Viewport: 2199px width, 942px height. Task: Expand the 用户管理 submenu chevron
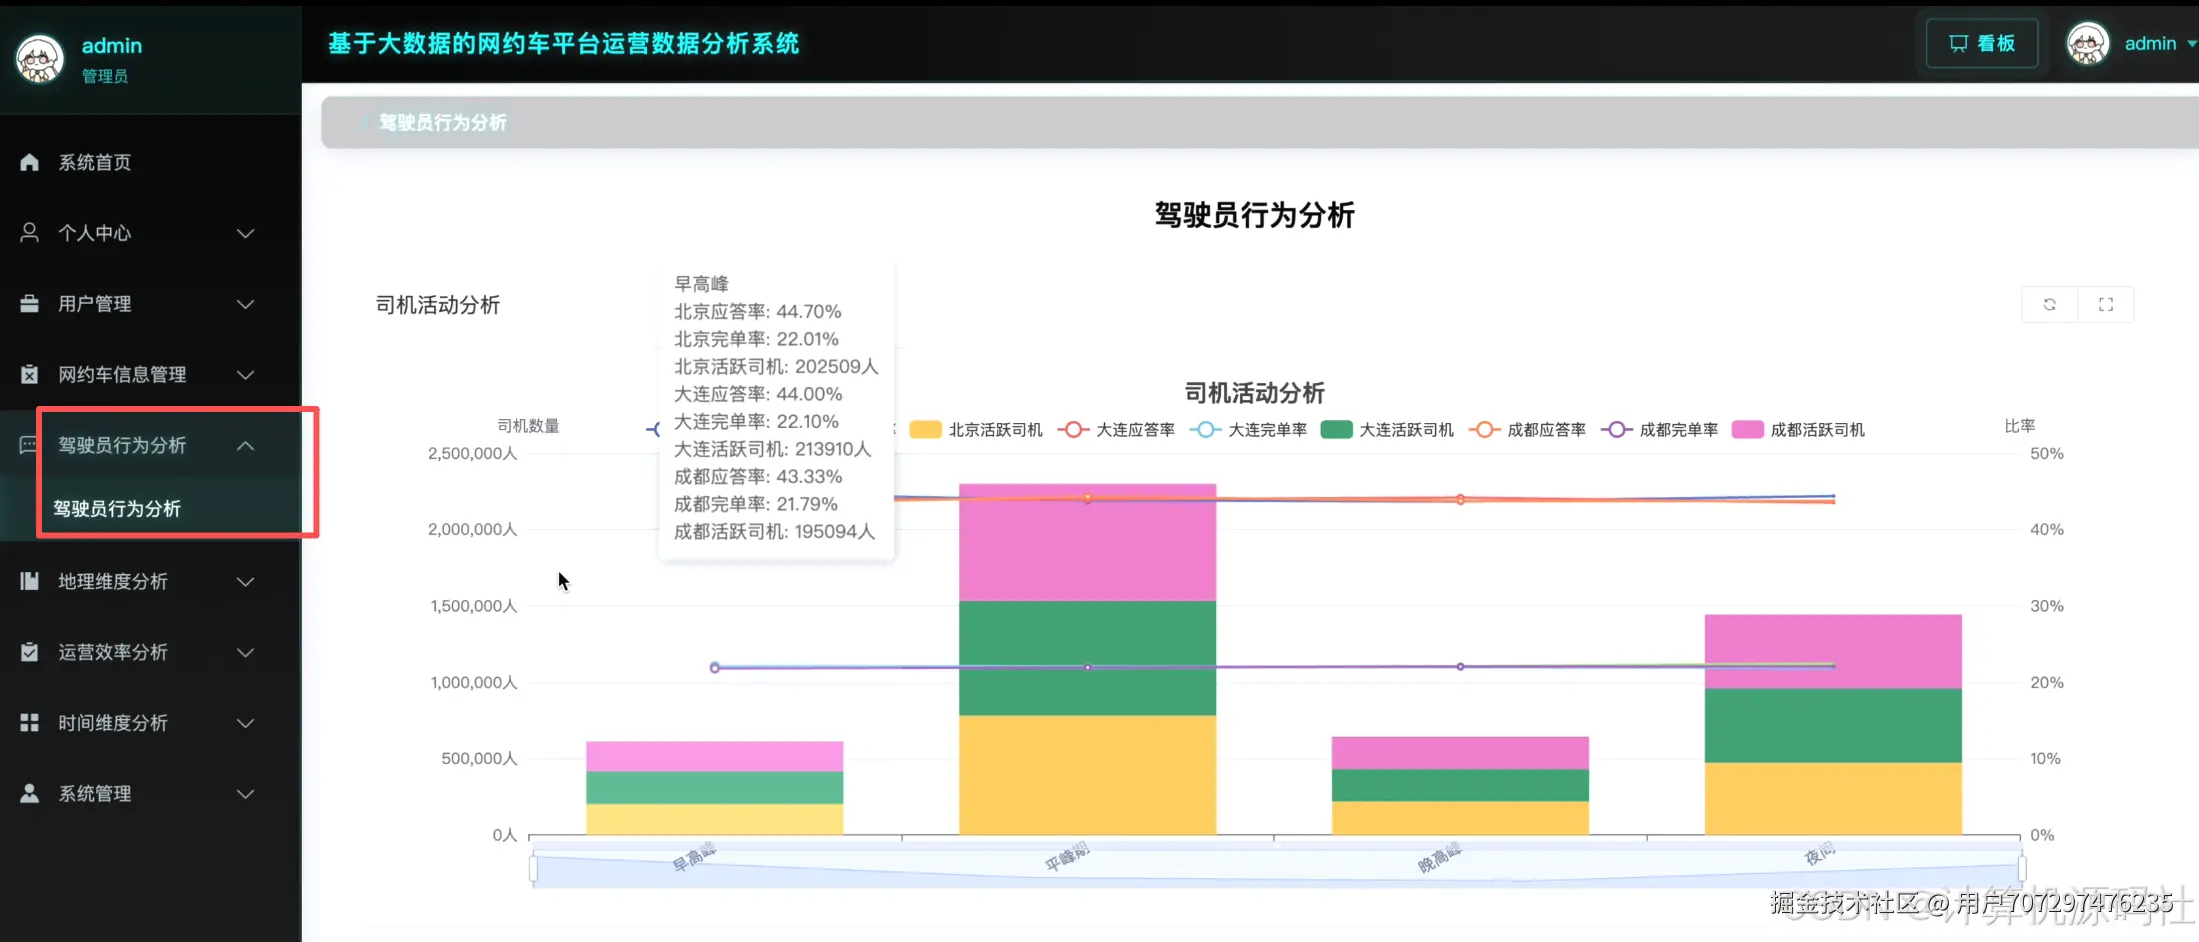tap(245, 303)
